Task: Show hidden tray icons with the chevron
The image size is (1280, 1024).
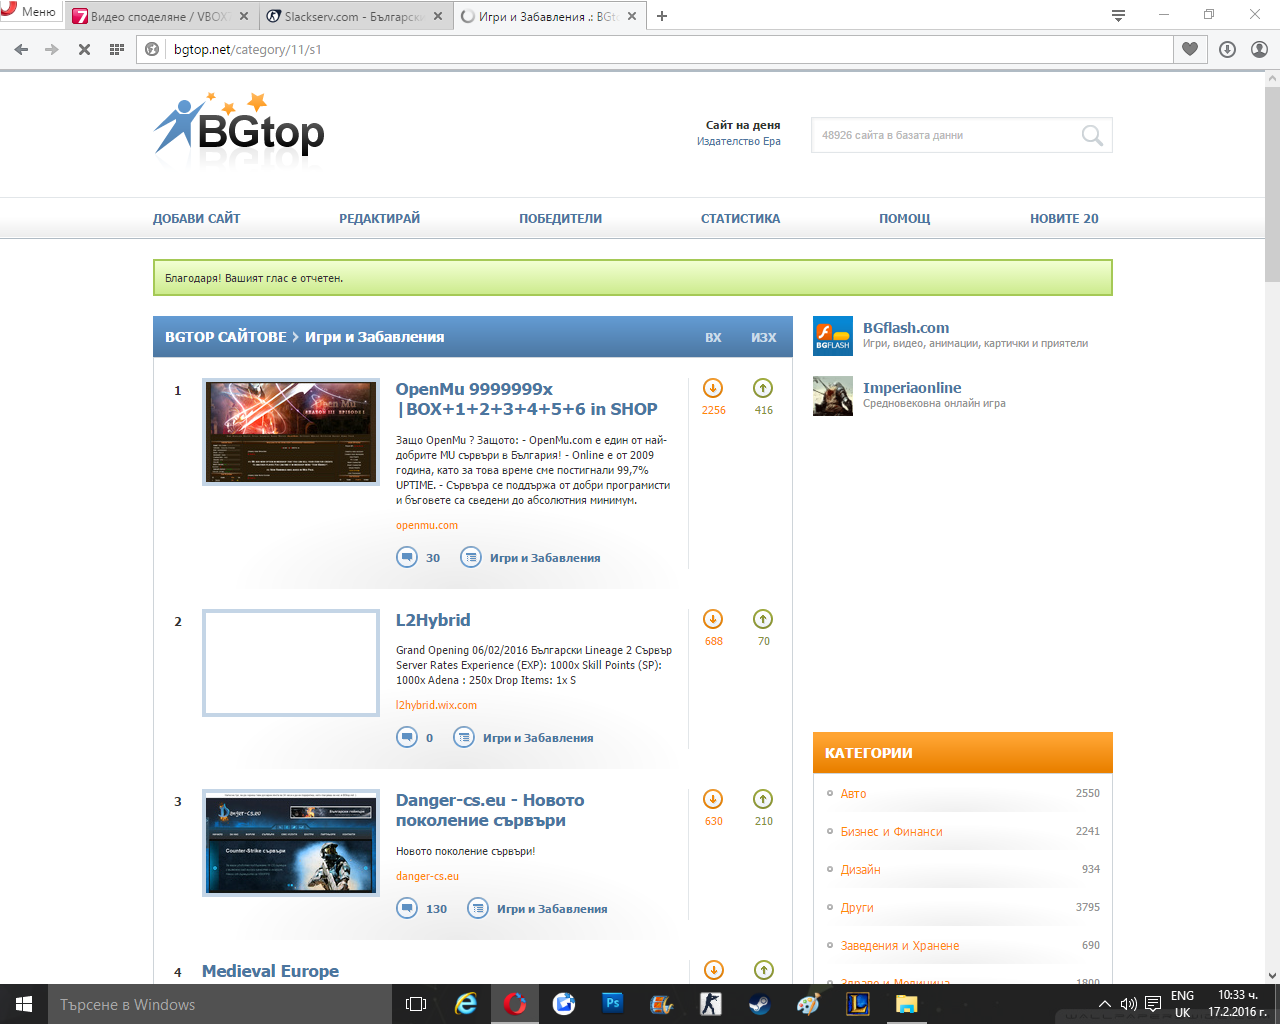Action: (x=1104, y=1004)
